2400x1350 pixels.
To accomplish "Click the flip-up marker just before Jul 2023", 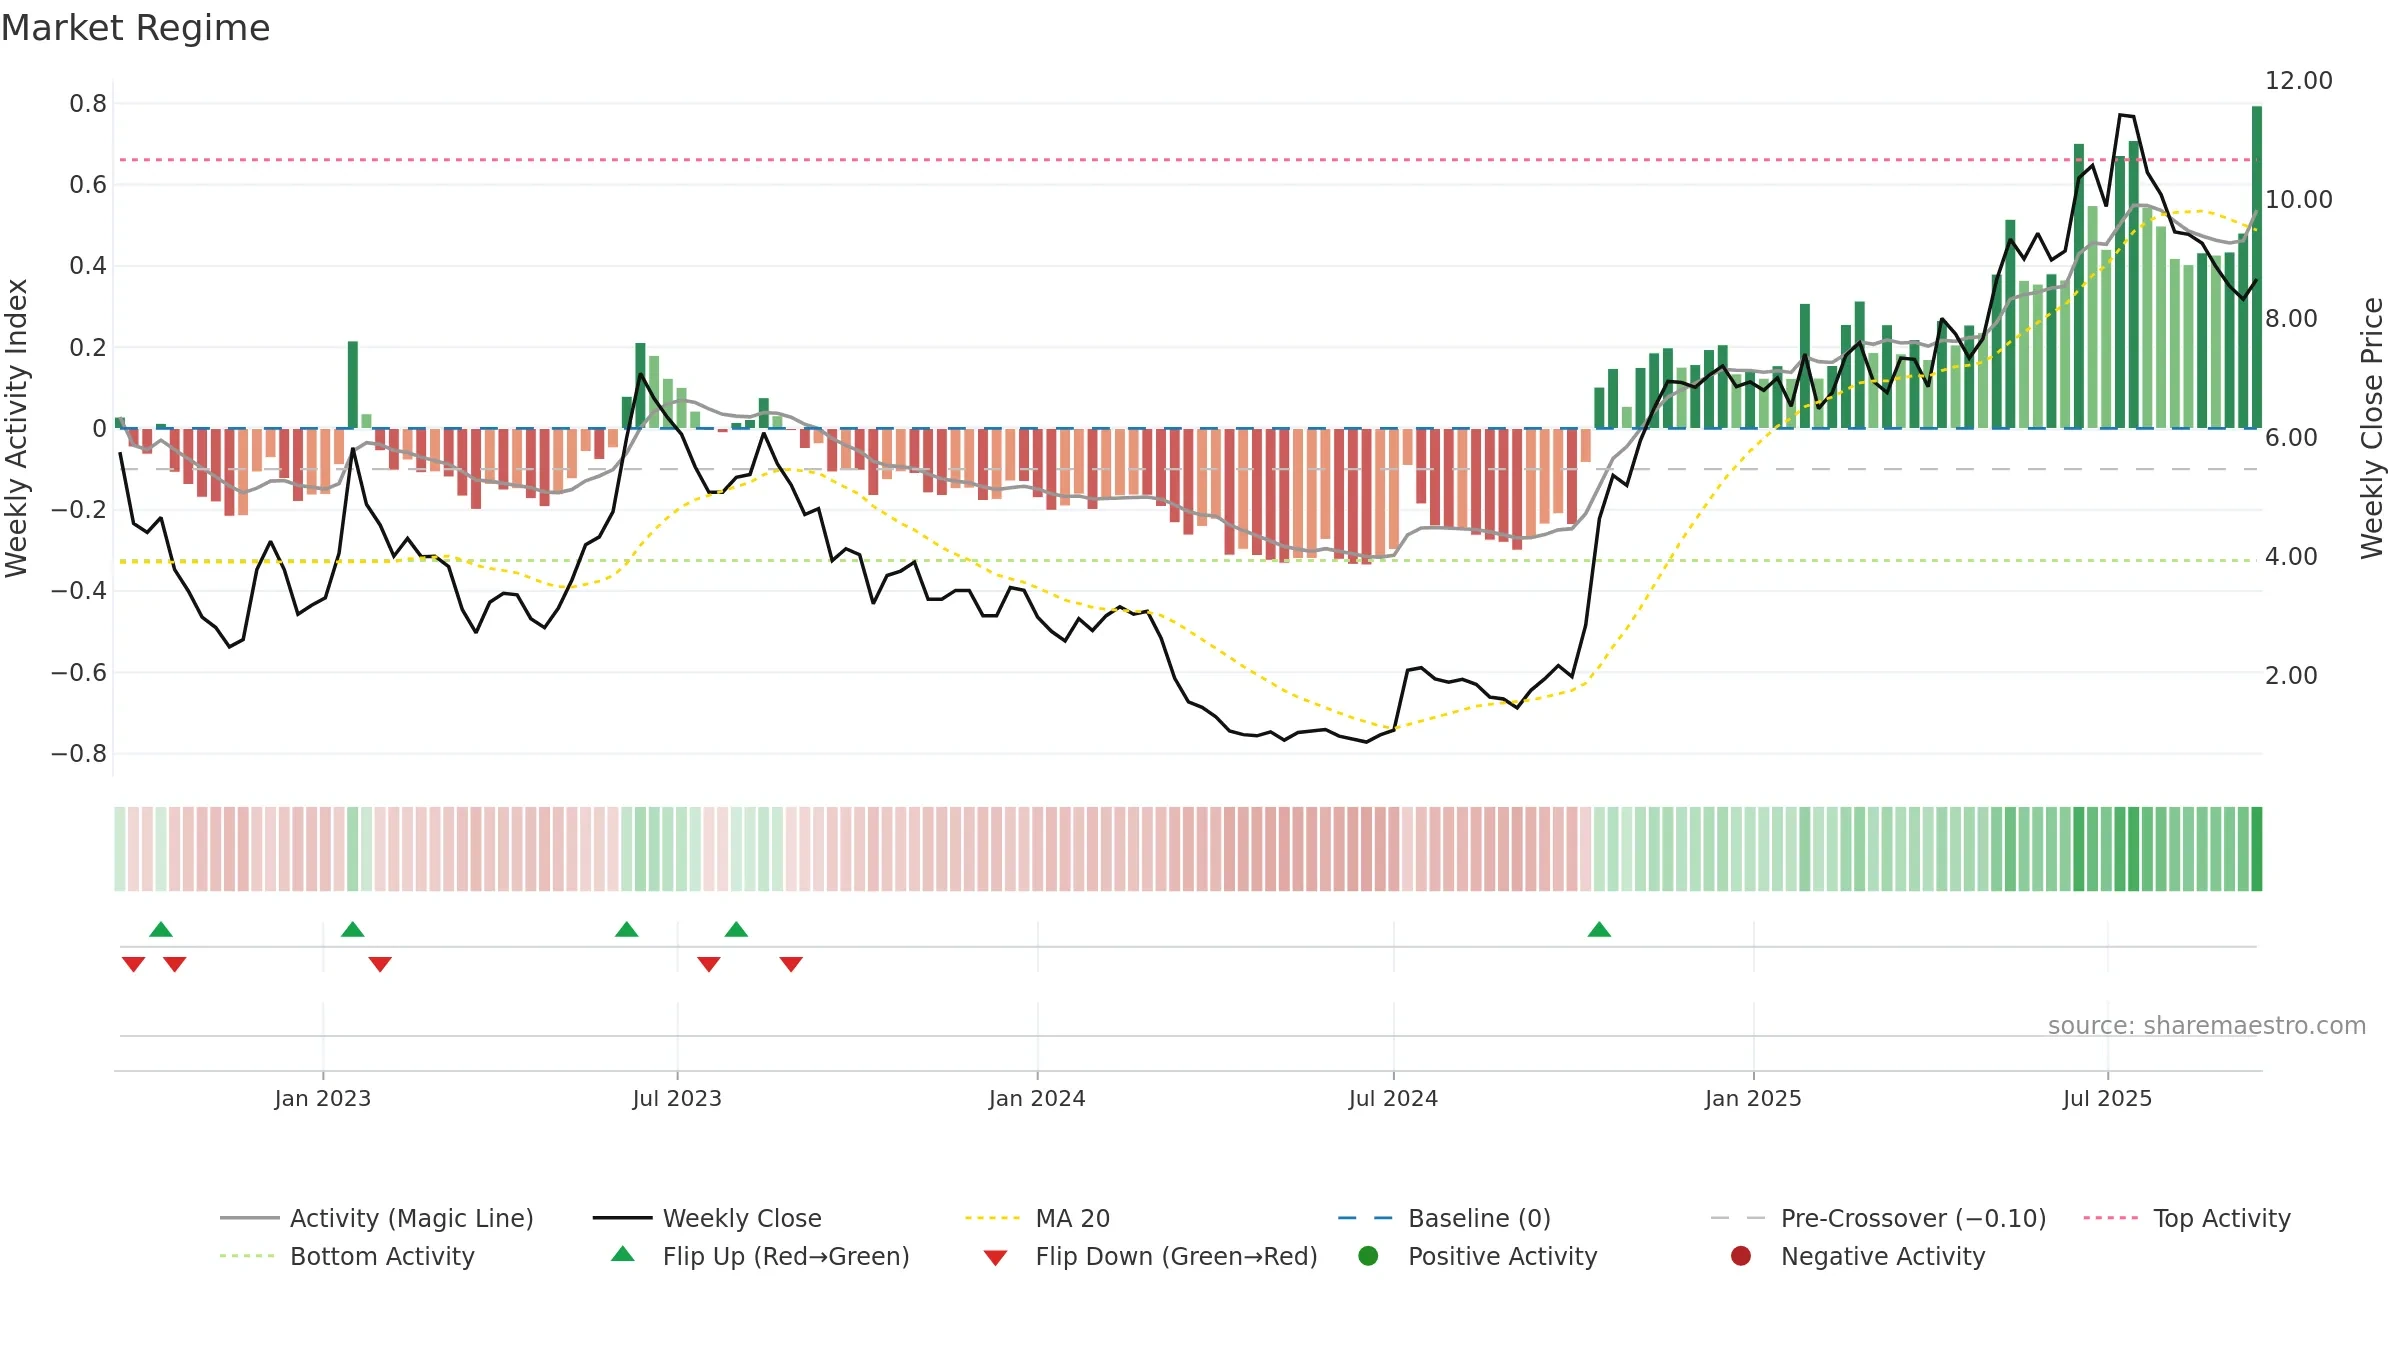I will point(627,930).
